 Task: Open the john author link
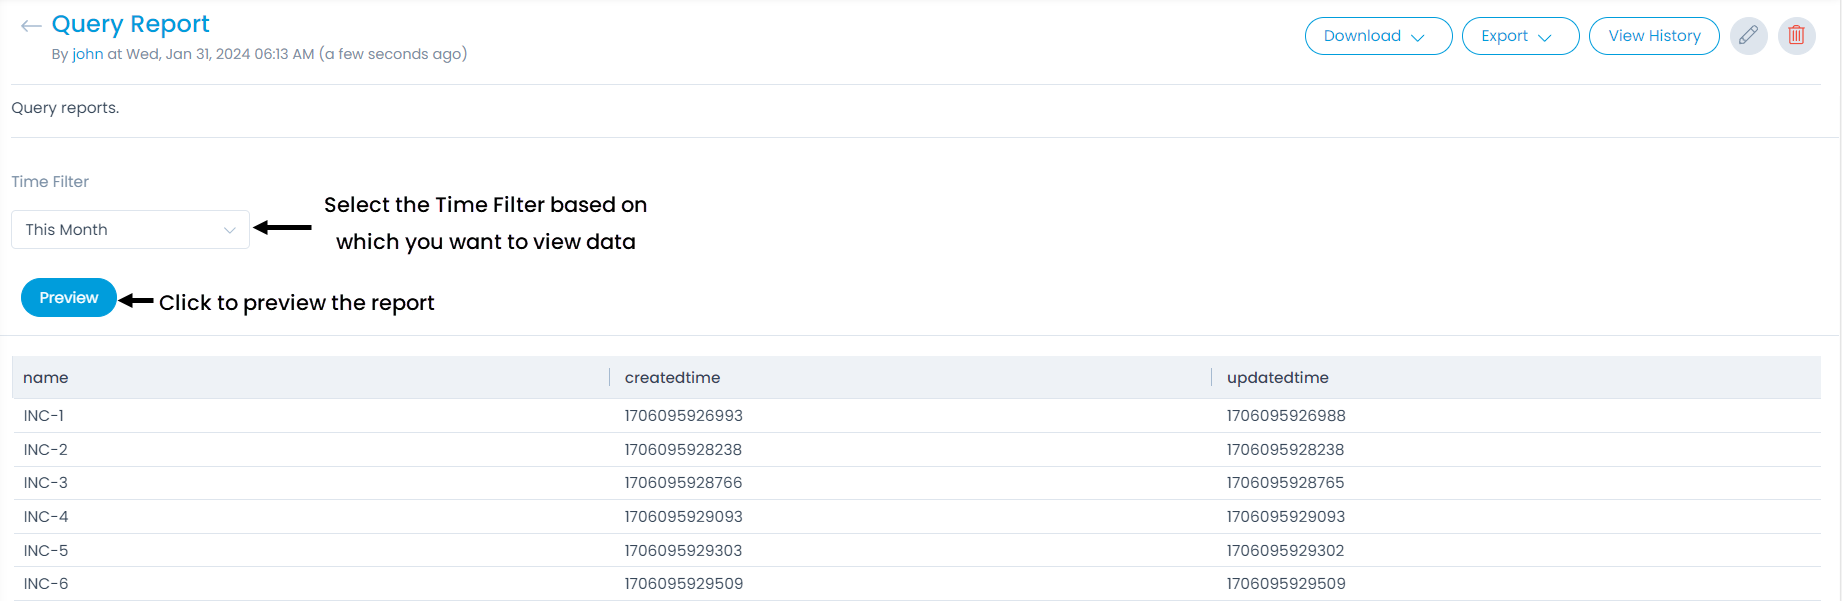click(87, 54)
